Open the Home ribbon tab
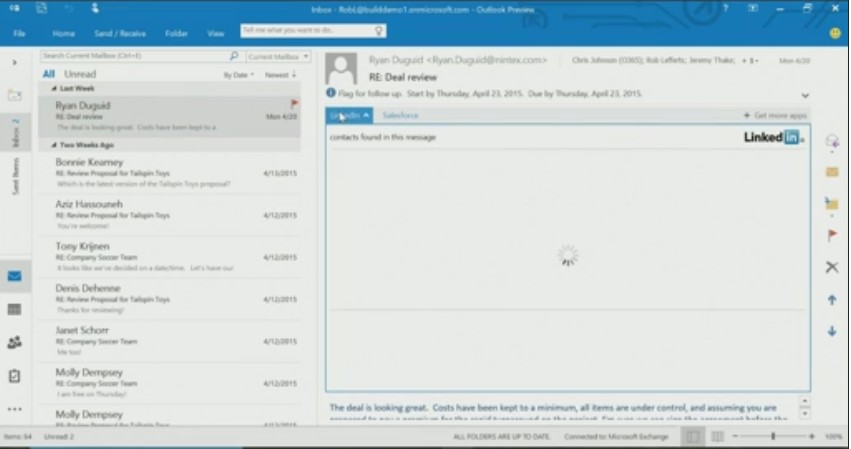Viewport: 851px width, 449px height. [x=63, y=33]
